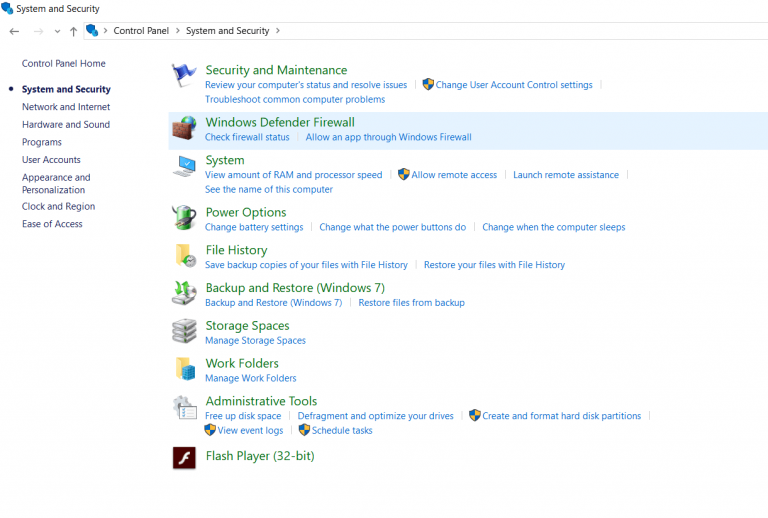Open the System heading link
The width and height of the screenshot is (768, 518).
(225, 160)
